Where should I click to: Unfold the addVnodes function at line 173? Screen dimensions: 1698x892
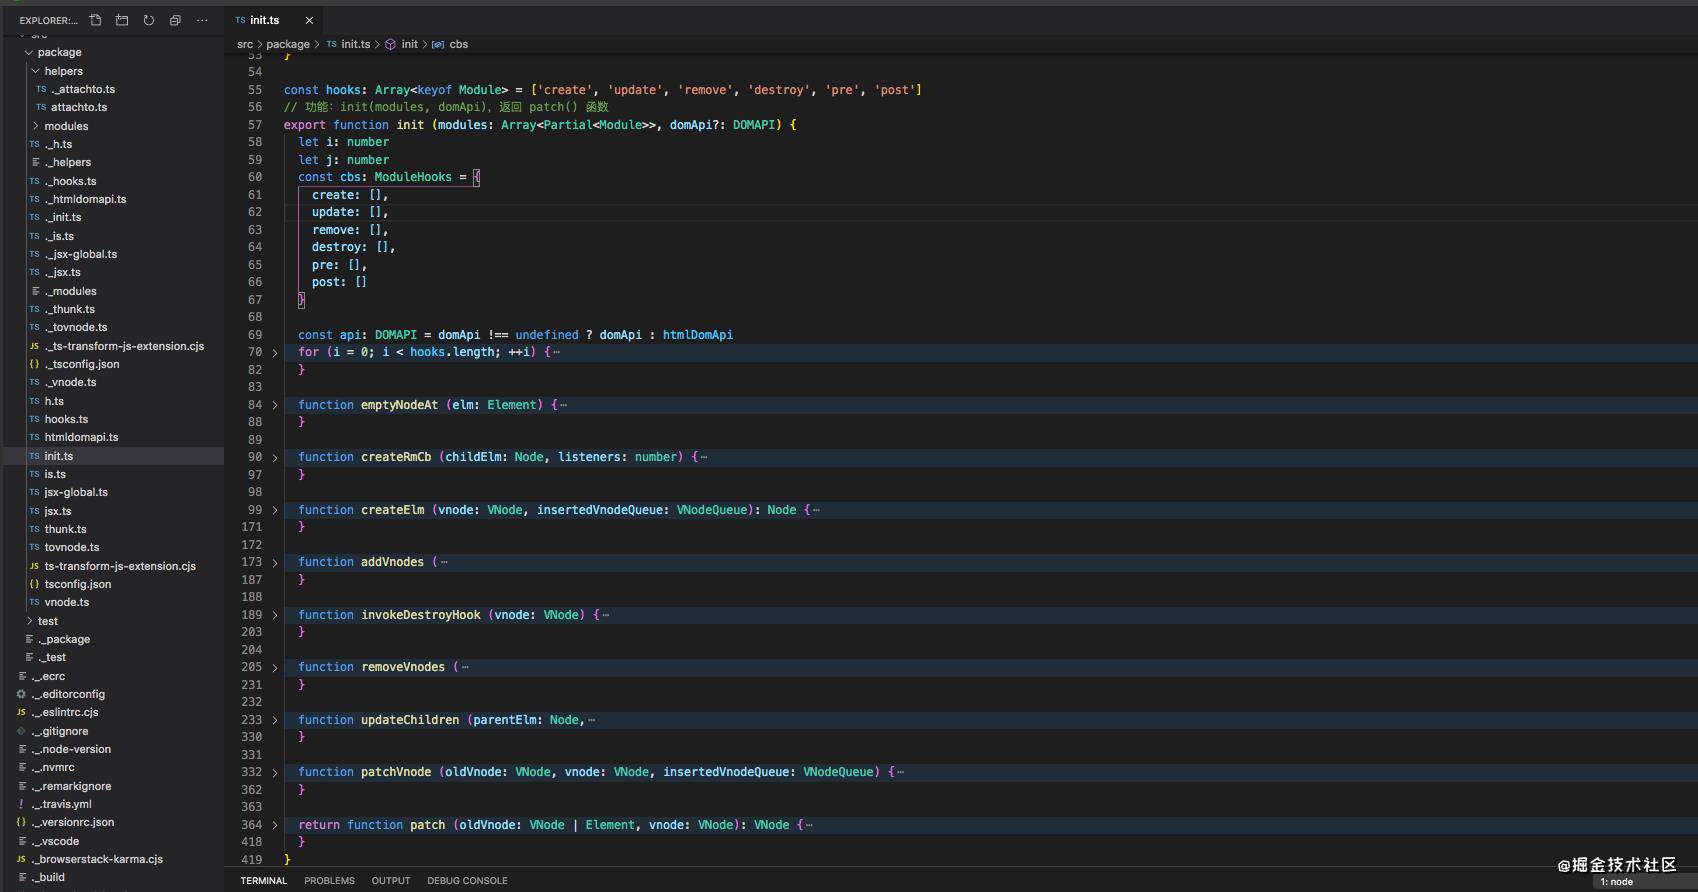[275, 563]
